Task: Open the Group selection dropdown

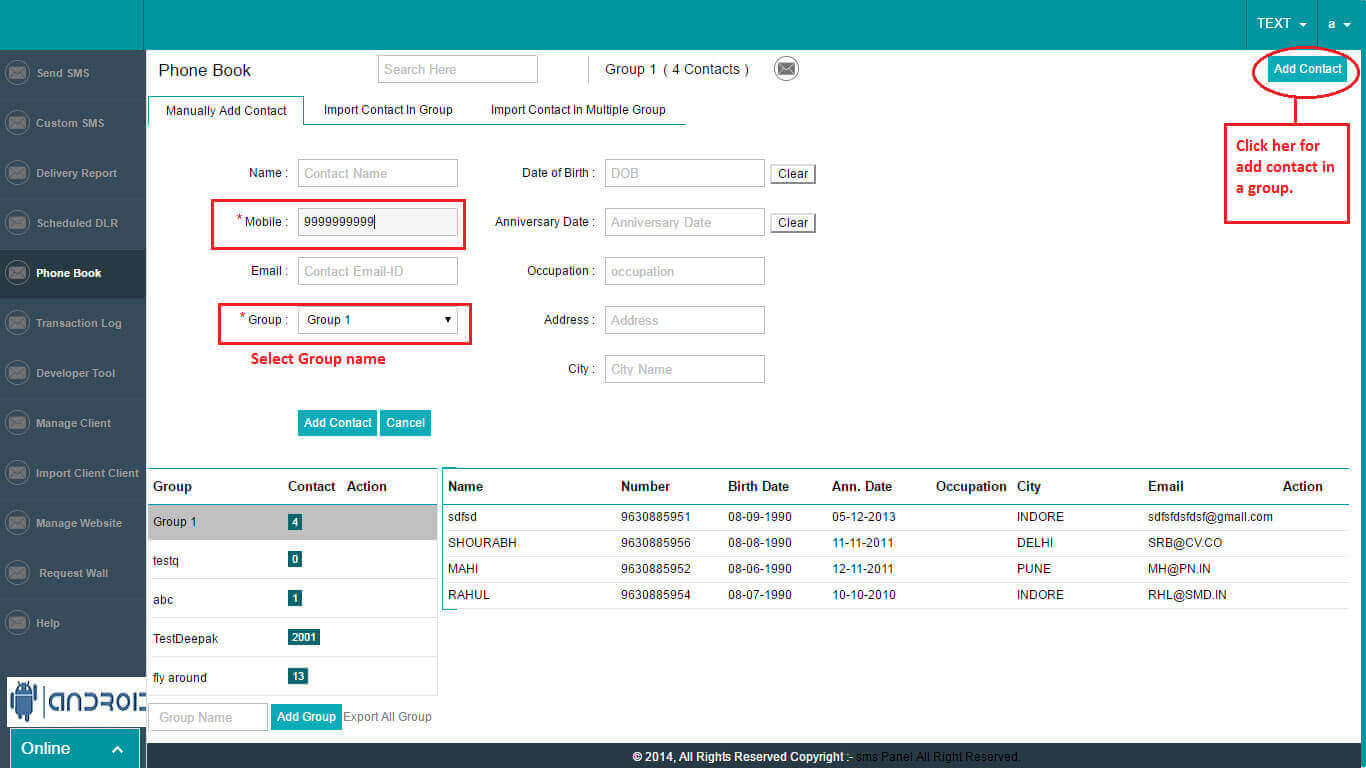Action: pyautogui.click(x=378, y=320)
